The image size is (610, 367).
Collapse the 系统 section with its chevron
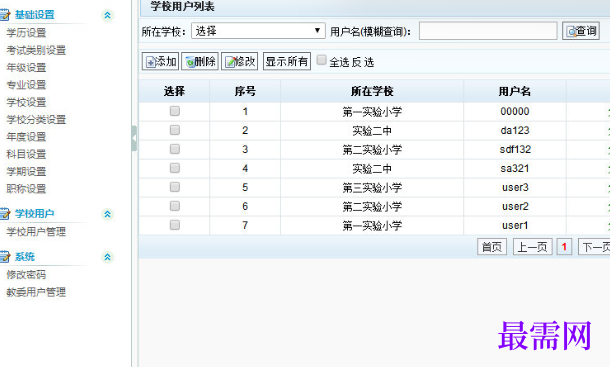point(107,257)
